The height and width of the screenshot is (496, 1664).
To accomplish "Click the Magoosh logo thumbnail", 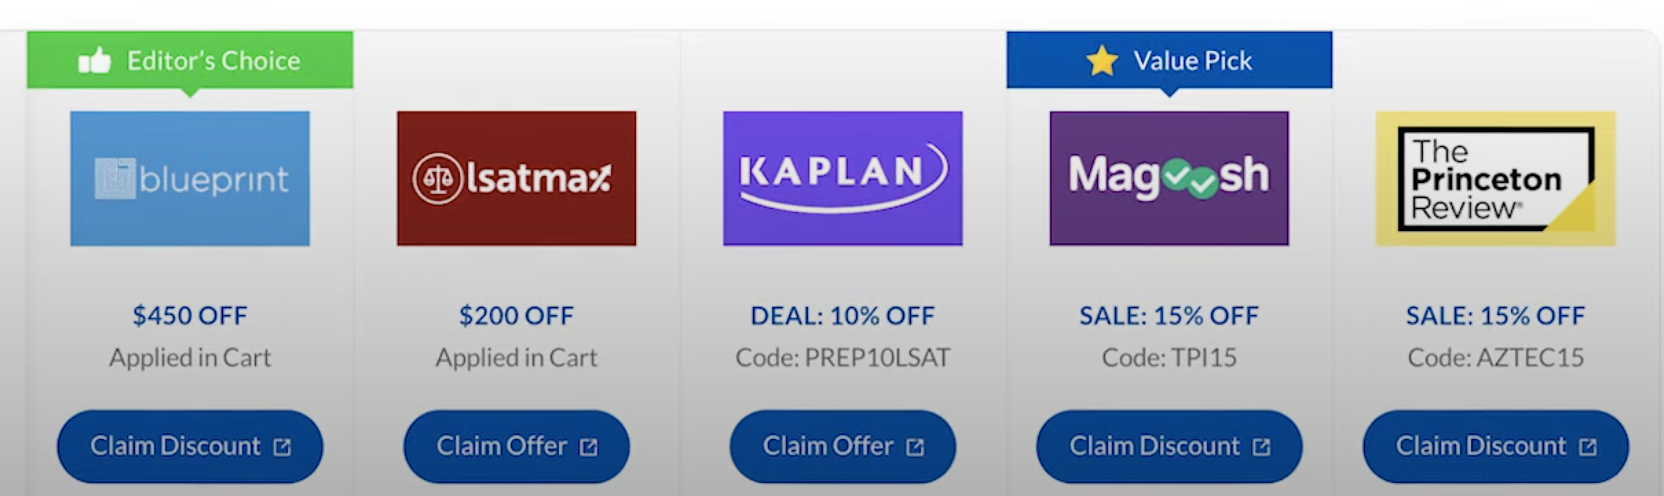I will [x=1169, y=178].
